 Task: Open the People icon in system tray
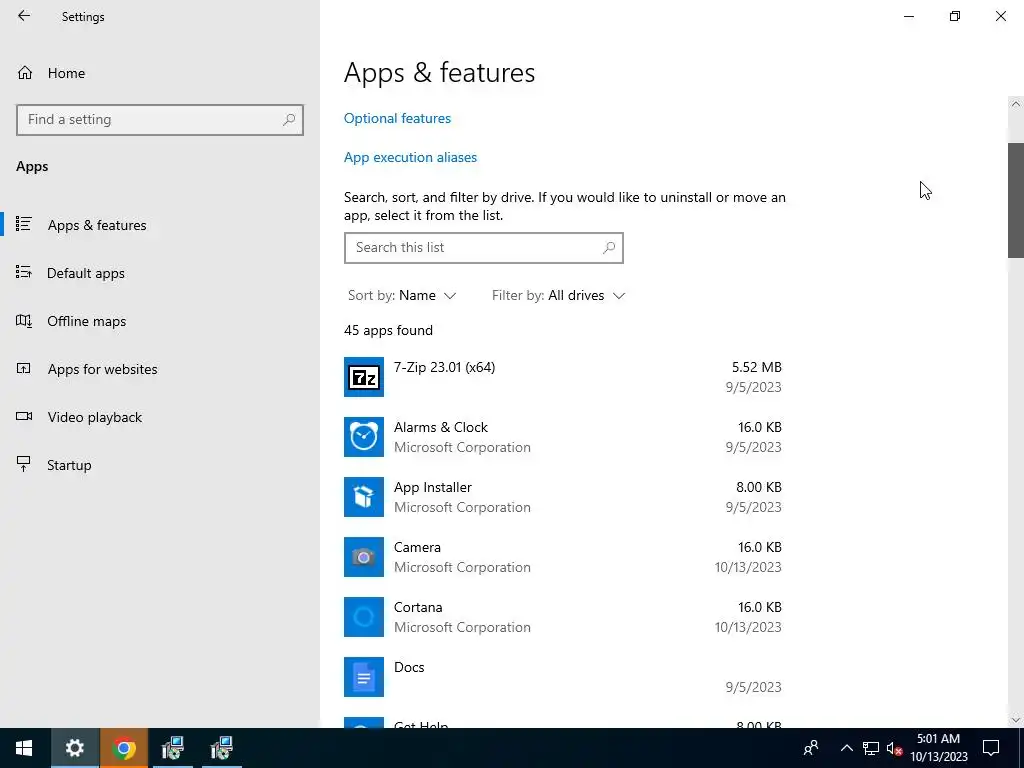click(811, 748)
